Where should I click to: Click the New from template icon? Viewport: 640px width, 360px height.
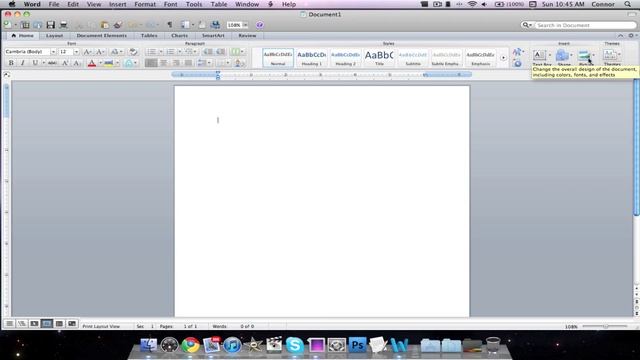(25, 25)
